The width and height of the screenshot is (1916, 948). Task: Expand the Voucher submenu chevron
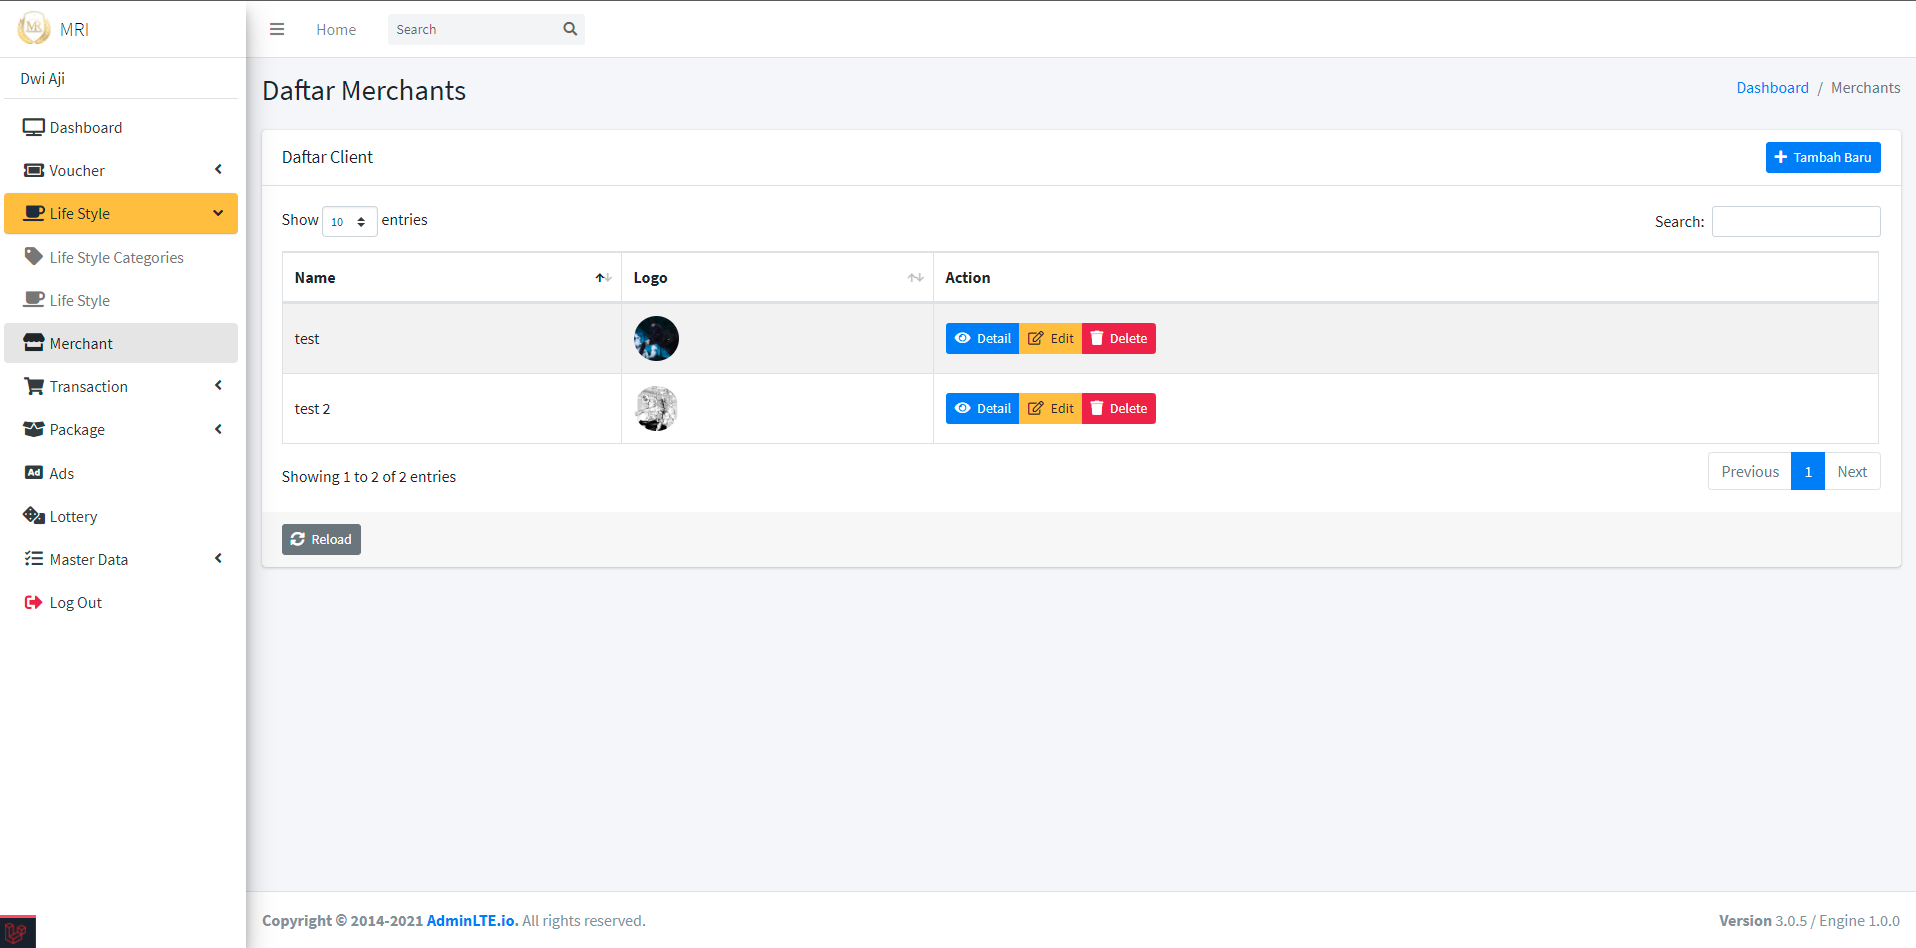coord(218,169)
